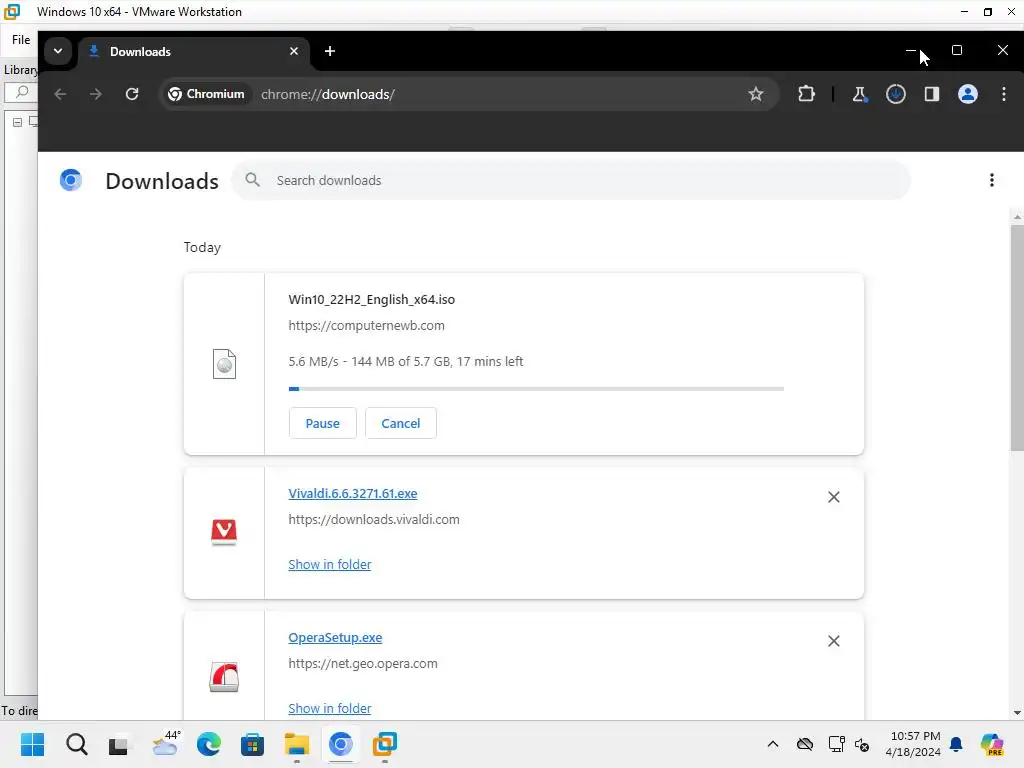Click the Win10 ISO download progress bar
This screenshot has height=768, width=1024.
(x=536, y=389)
